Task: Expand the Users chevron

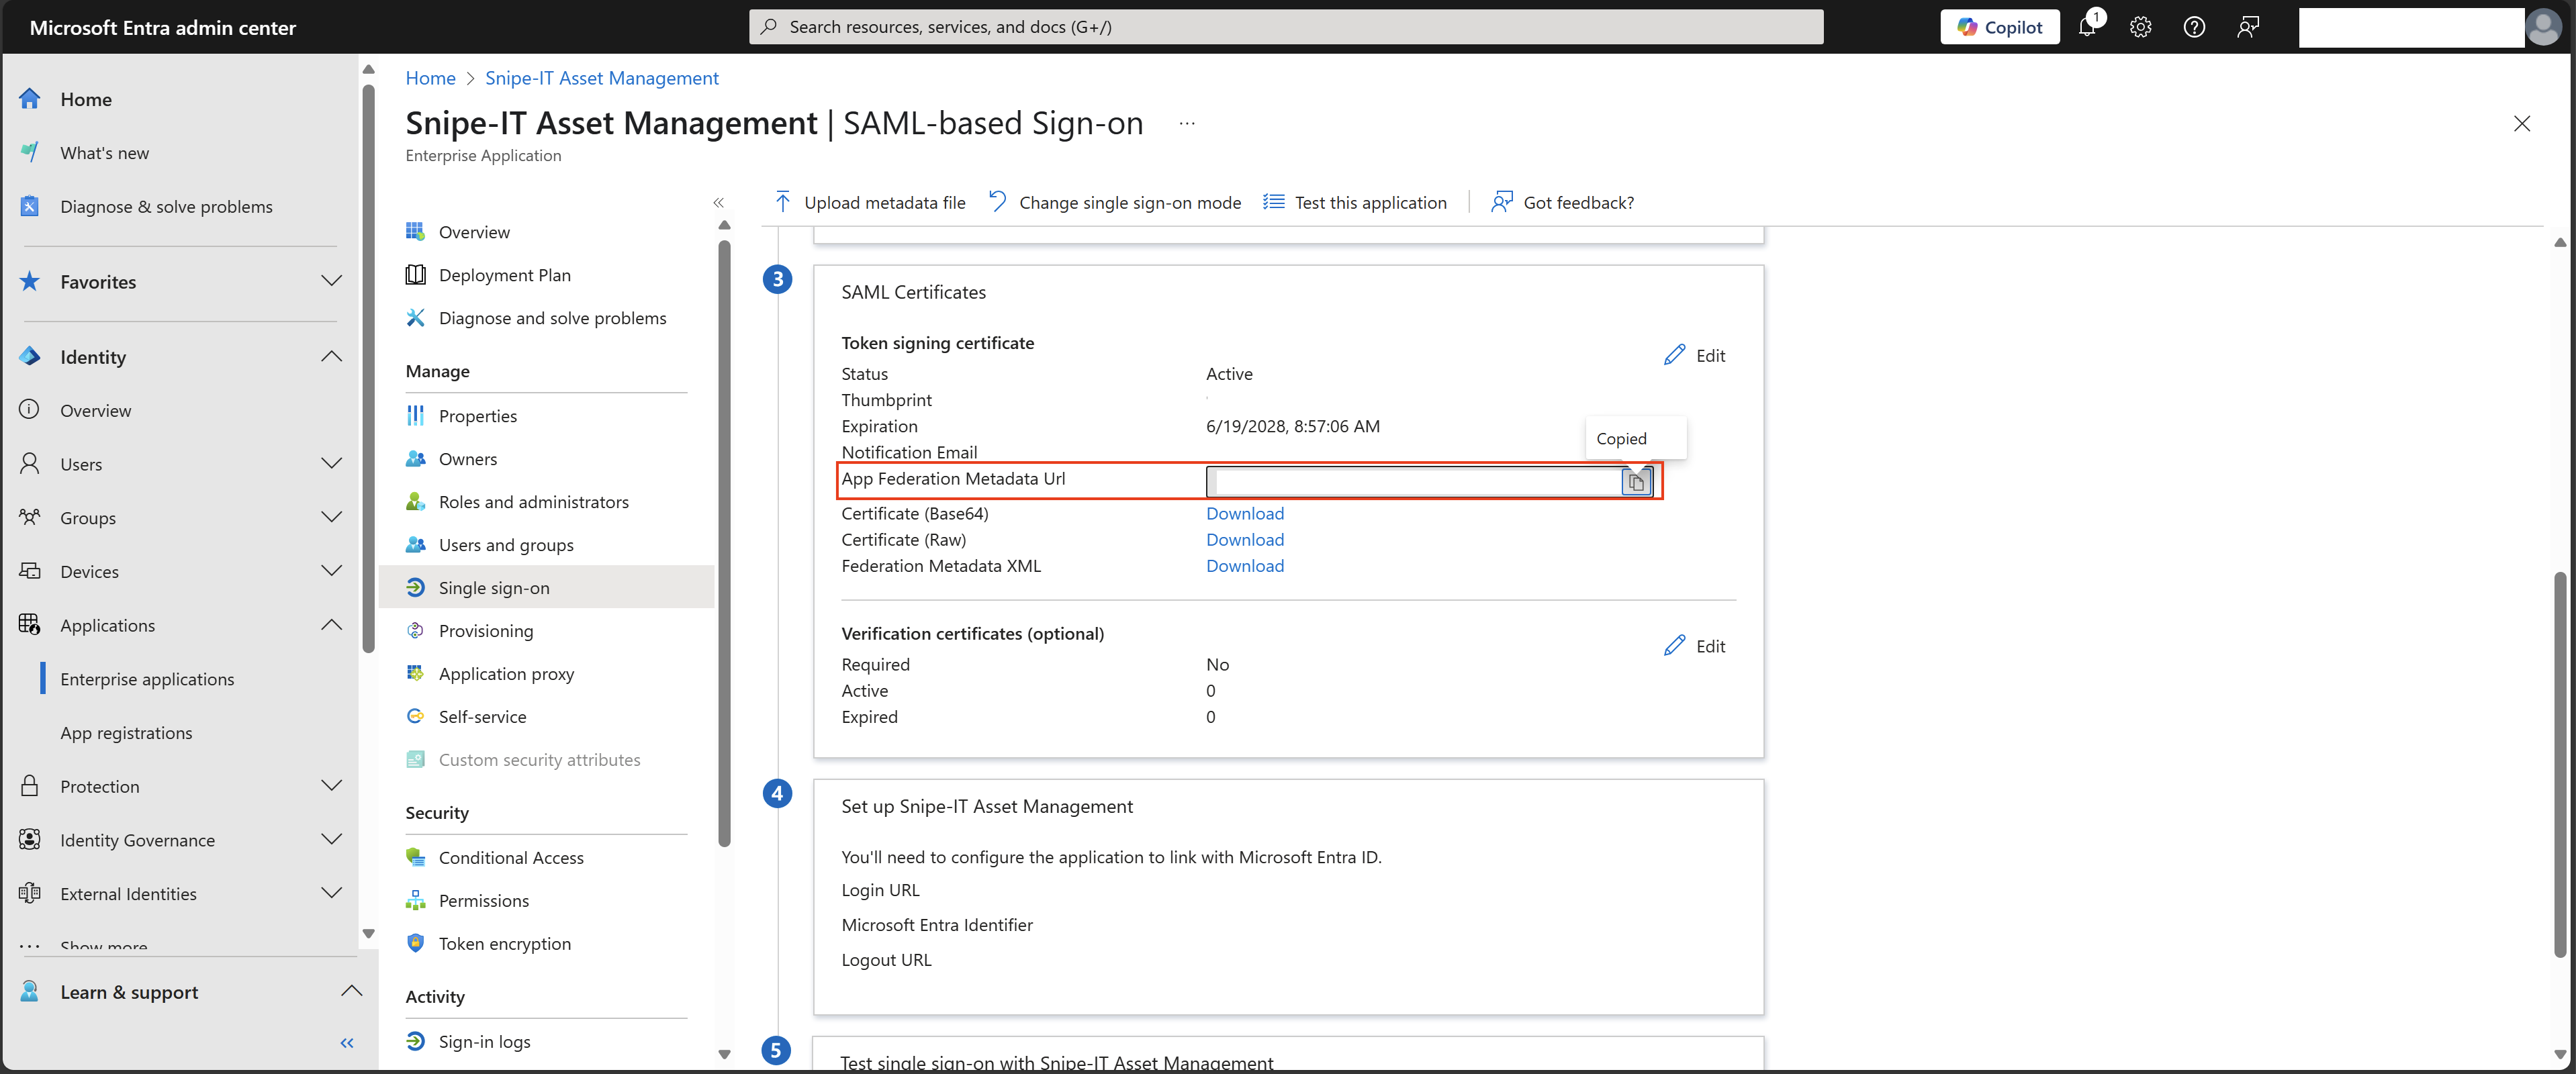Action: point(331,463)
